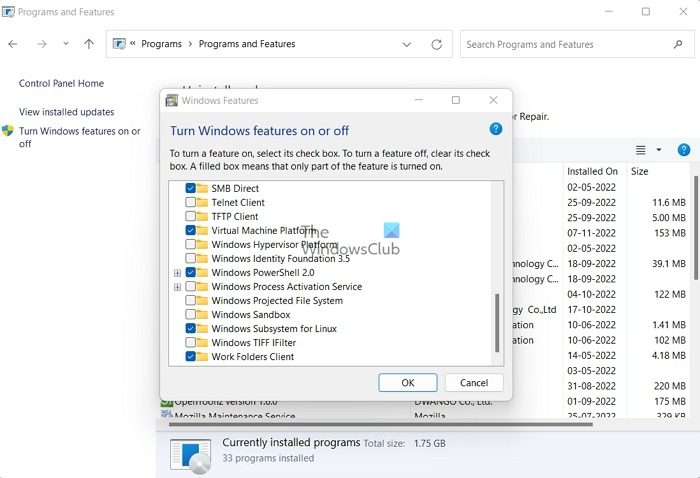Click the vertical scrollbar of programs list
Screen dimensions: 700x478
pos(696,228)
